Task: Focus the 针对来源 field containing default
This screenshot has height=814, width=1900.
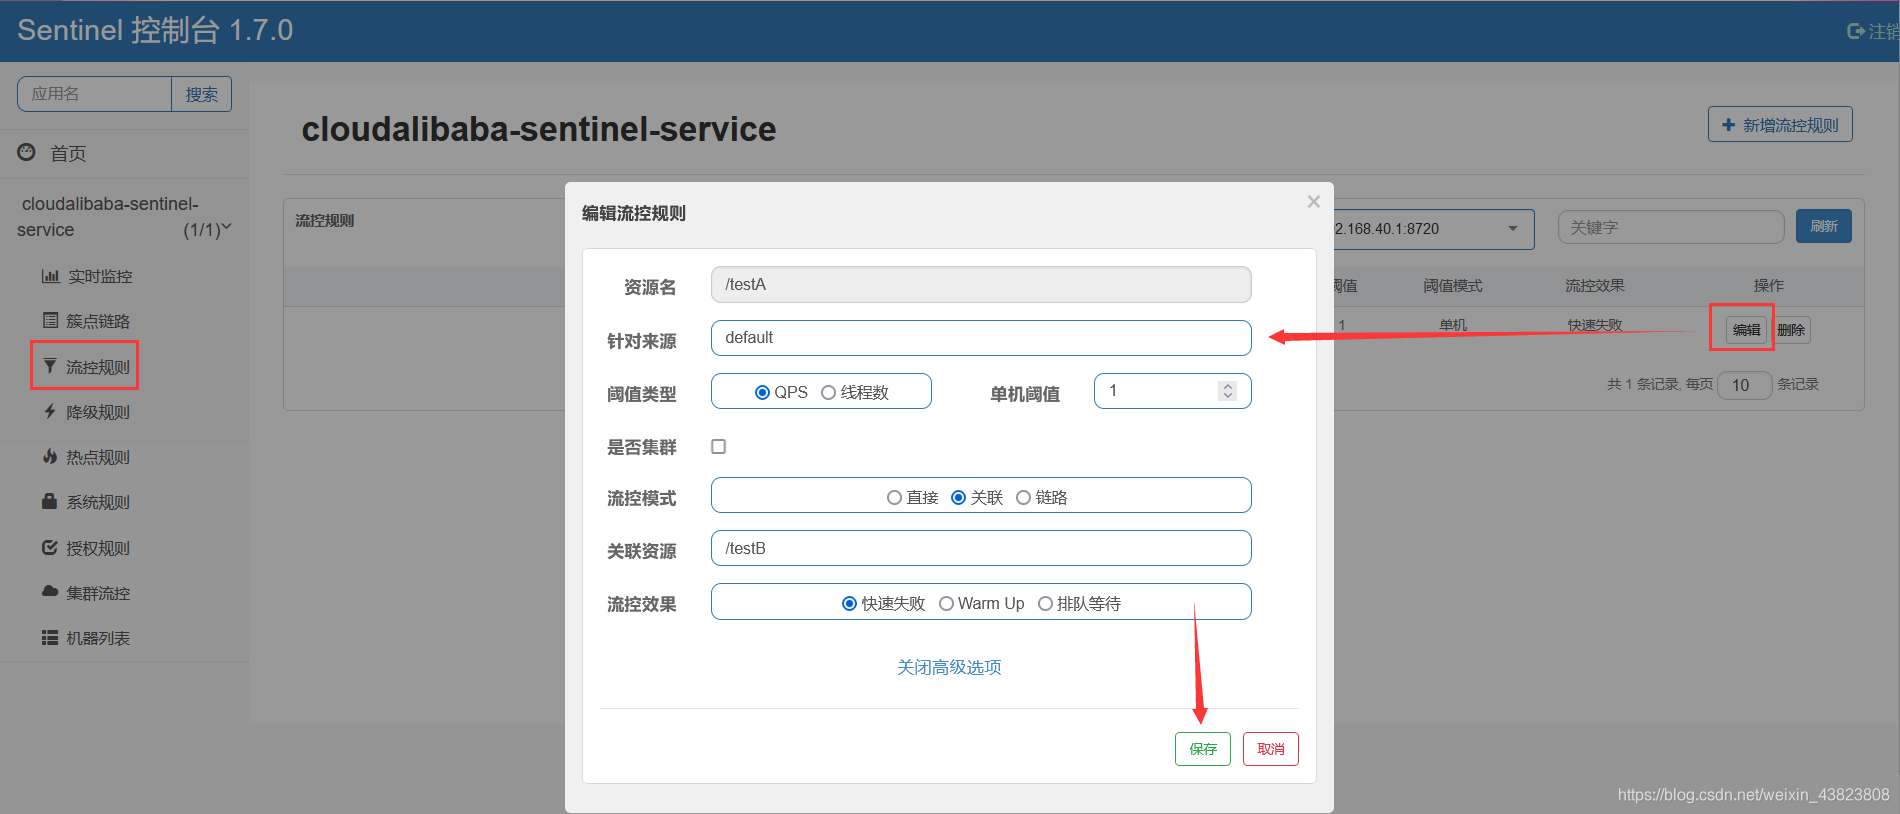Action: (981, 338)
